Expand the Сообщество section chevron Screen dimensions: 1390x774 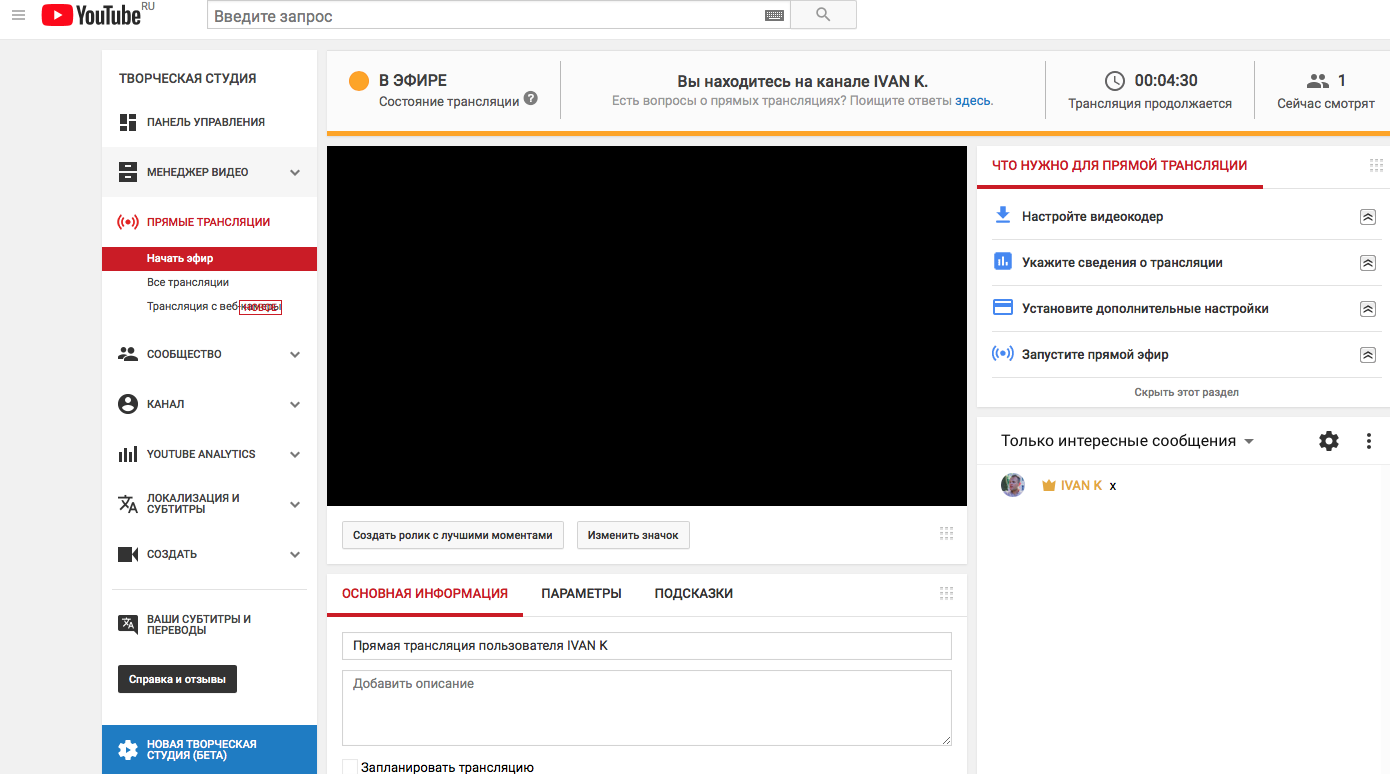(295, 354)
